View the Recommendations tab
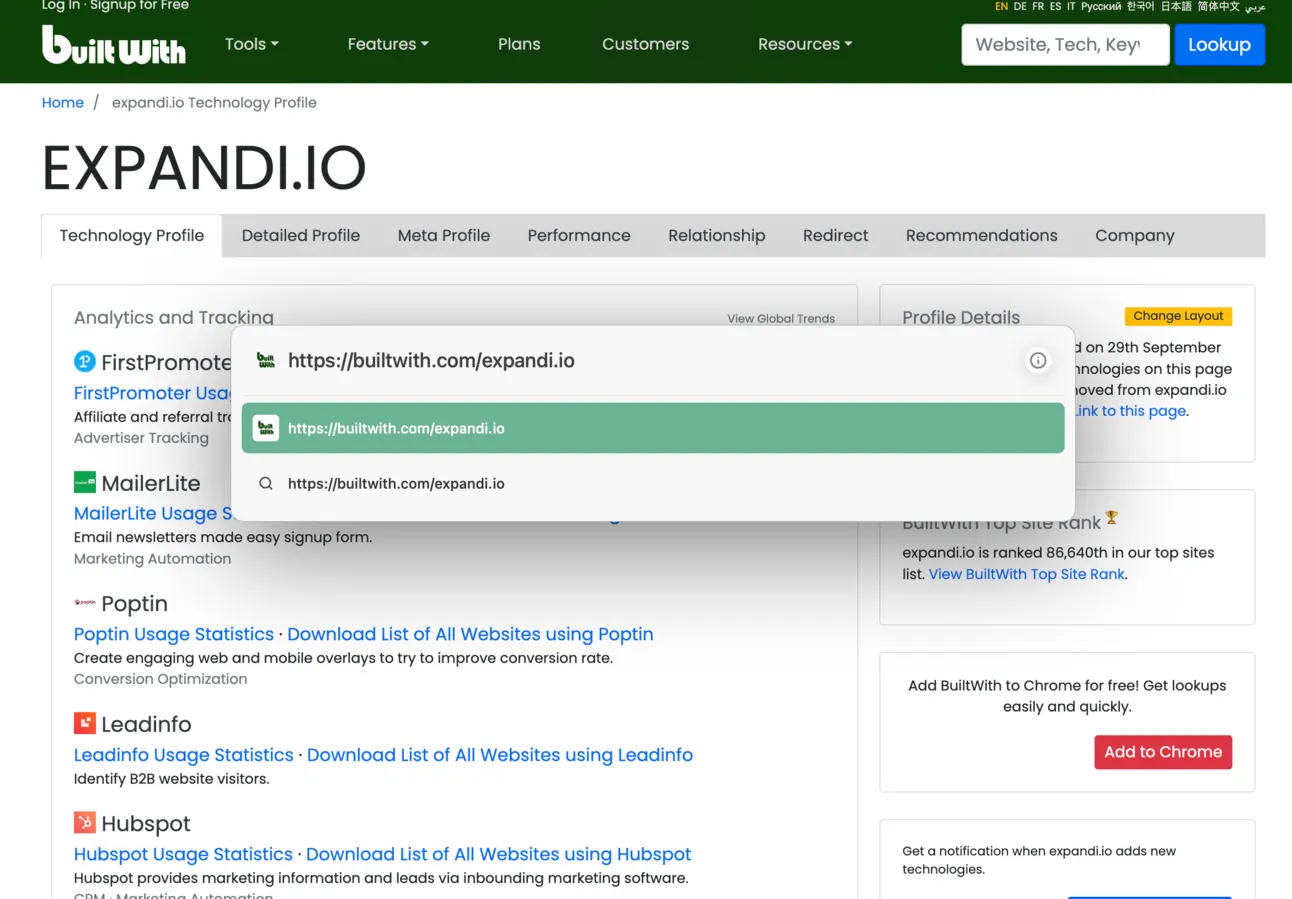1292x899 pixels. pos(982,236)
